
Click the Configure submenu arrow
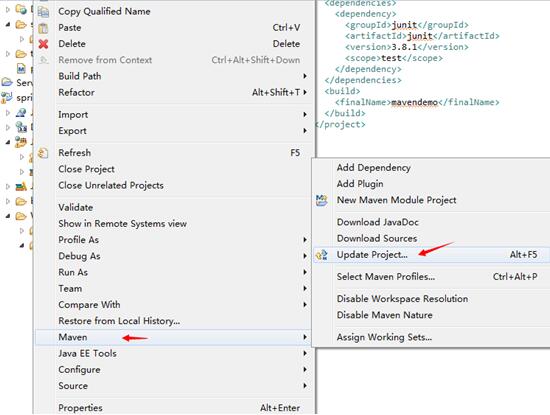(305, 370)
